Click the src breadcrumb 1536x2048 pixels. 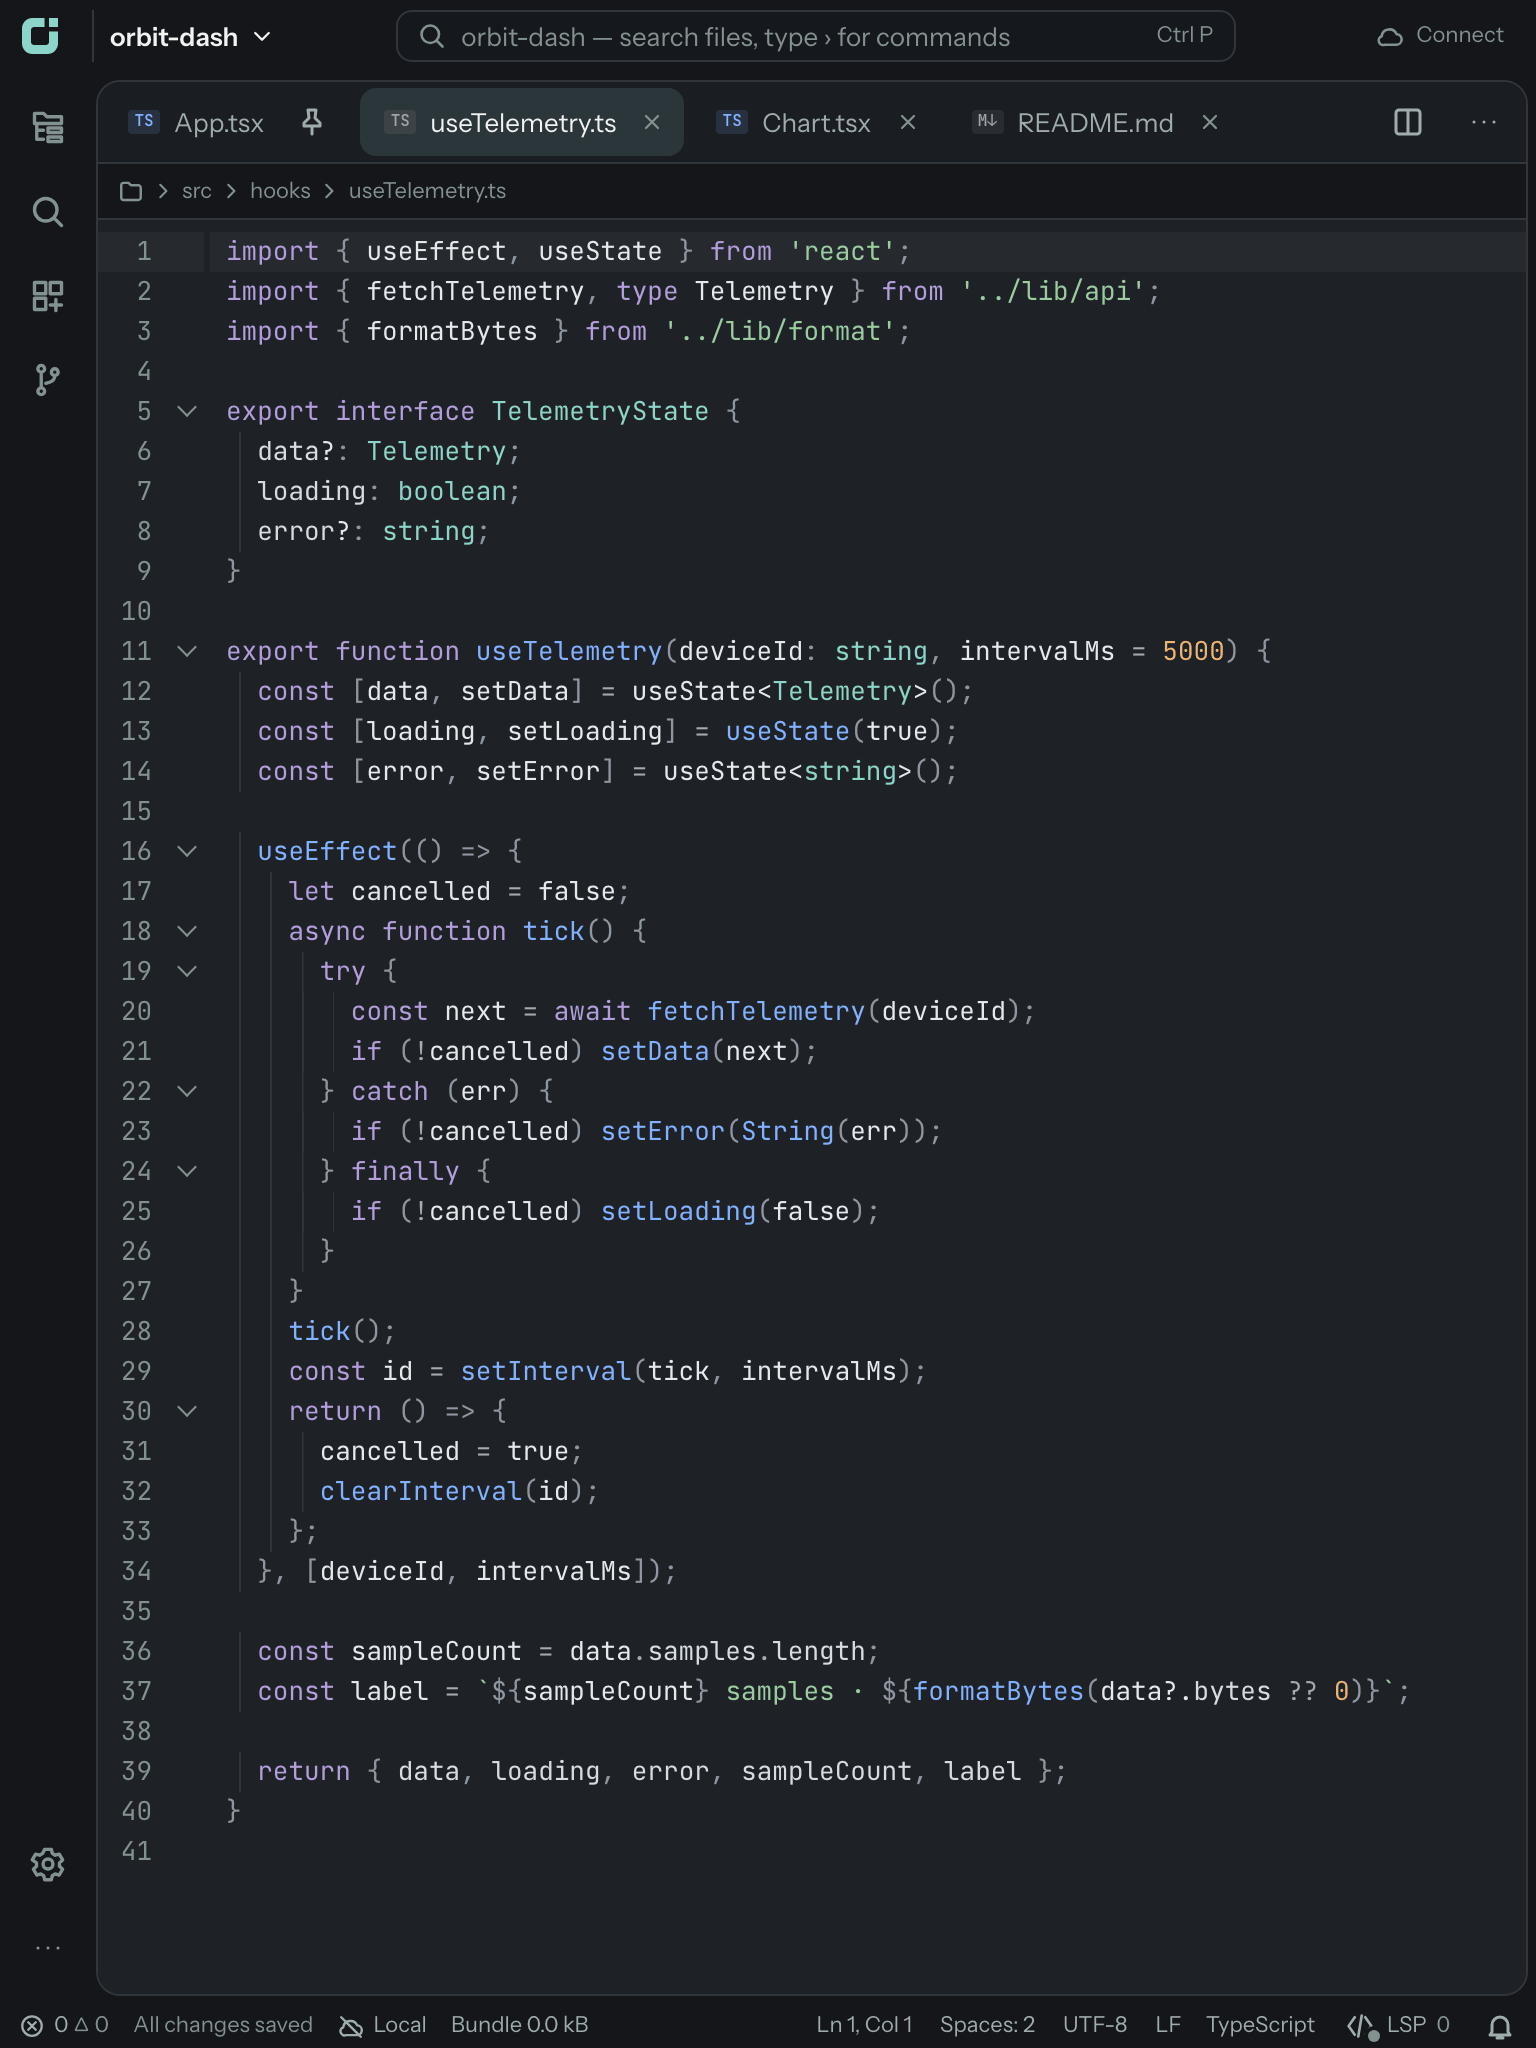tap(197, 191)
